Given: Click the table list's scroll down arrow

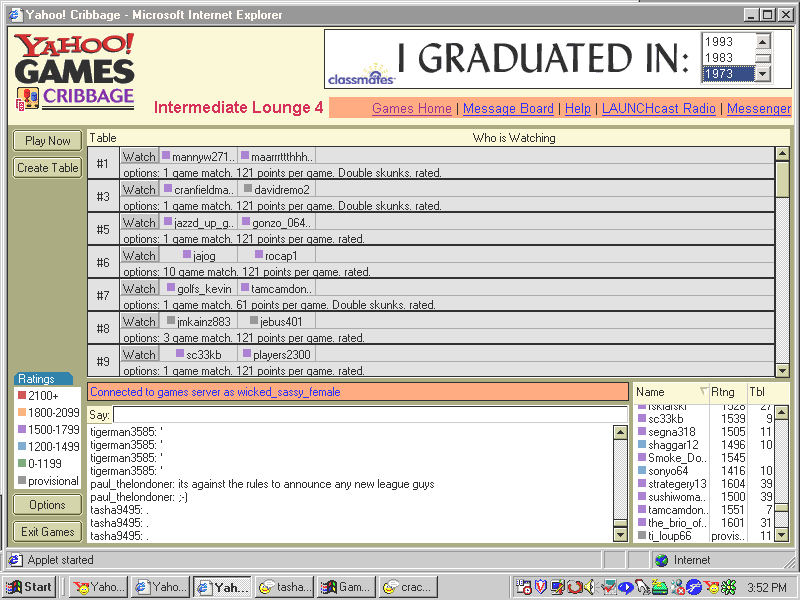Looking at the screenshot, I should [x=782, y=370].
